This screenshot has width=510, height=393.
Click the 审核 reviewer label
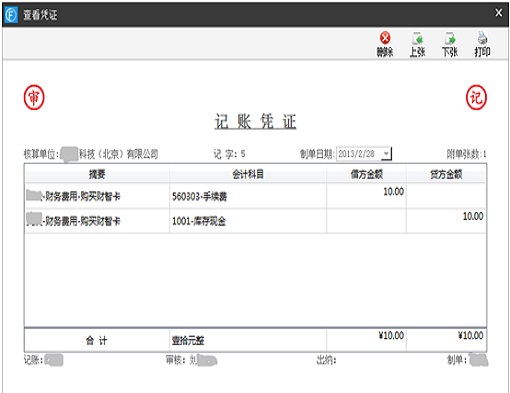tap(176, 360)
